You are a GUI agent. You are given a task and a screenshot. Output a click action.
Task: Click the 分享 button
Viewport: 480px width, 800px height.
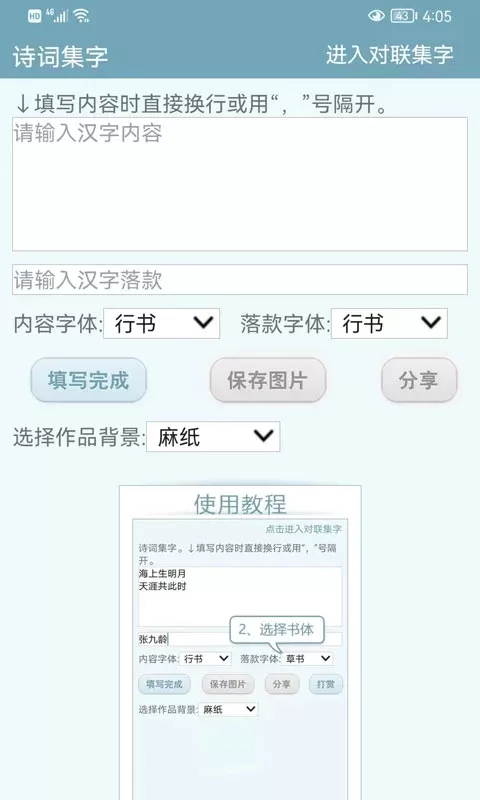tap(419, 381)
